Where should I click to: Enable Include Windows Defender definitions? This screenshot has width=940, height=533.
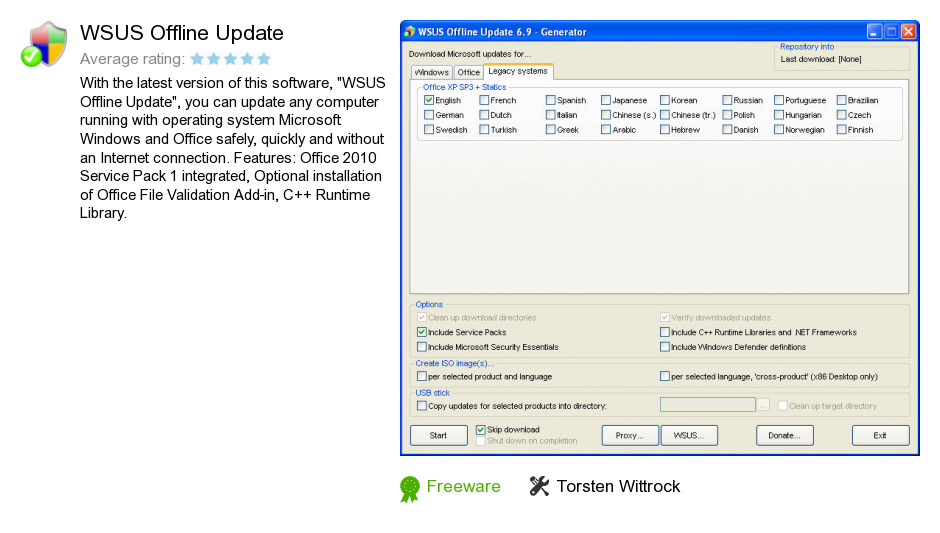(x=664, y=347)
